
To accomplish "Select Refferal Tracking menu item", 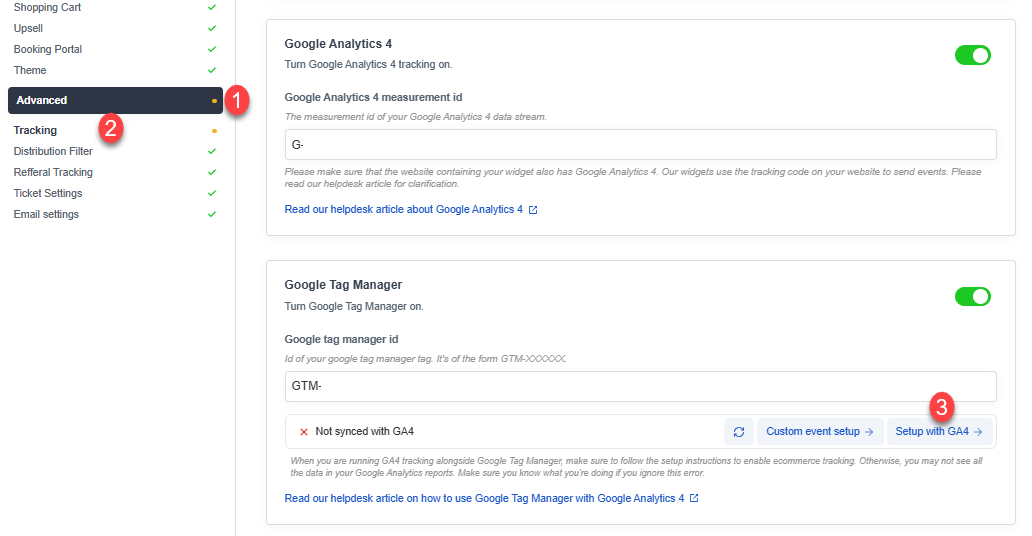I will click(53, 172).
